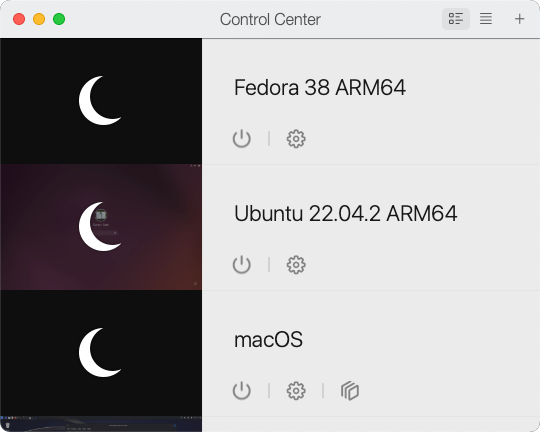Image resolution: width=540 pixels, height=432 pixels.
Task: Open macOS VM settings gear
Action: pyautogui.click(x=296, y=391)
